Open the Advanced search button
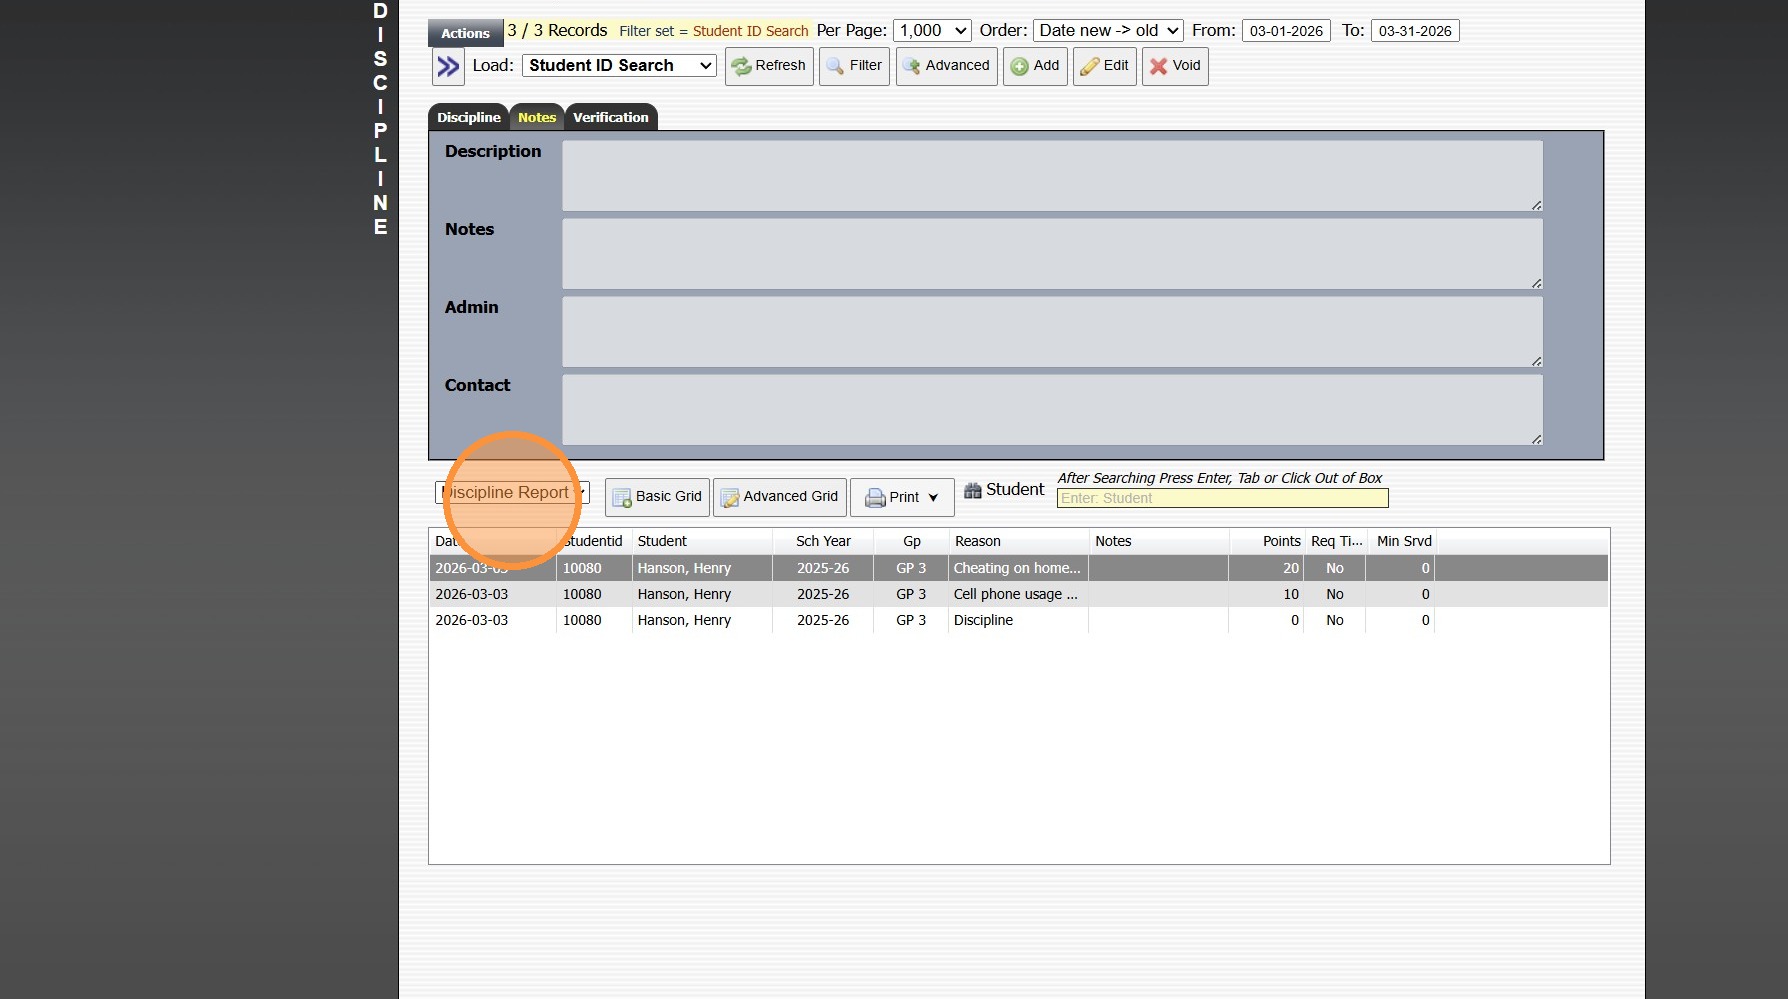Image resolution: width=1788 pixels, height=999 pixels. [946, 66]
